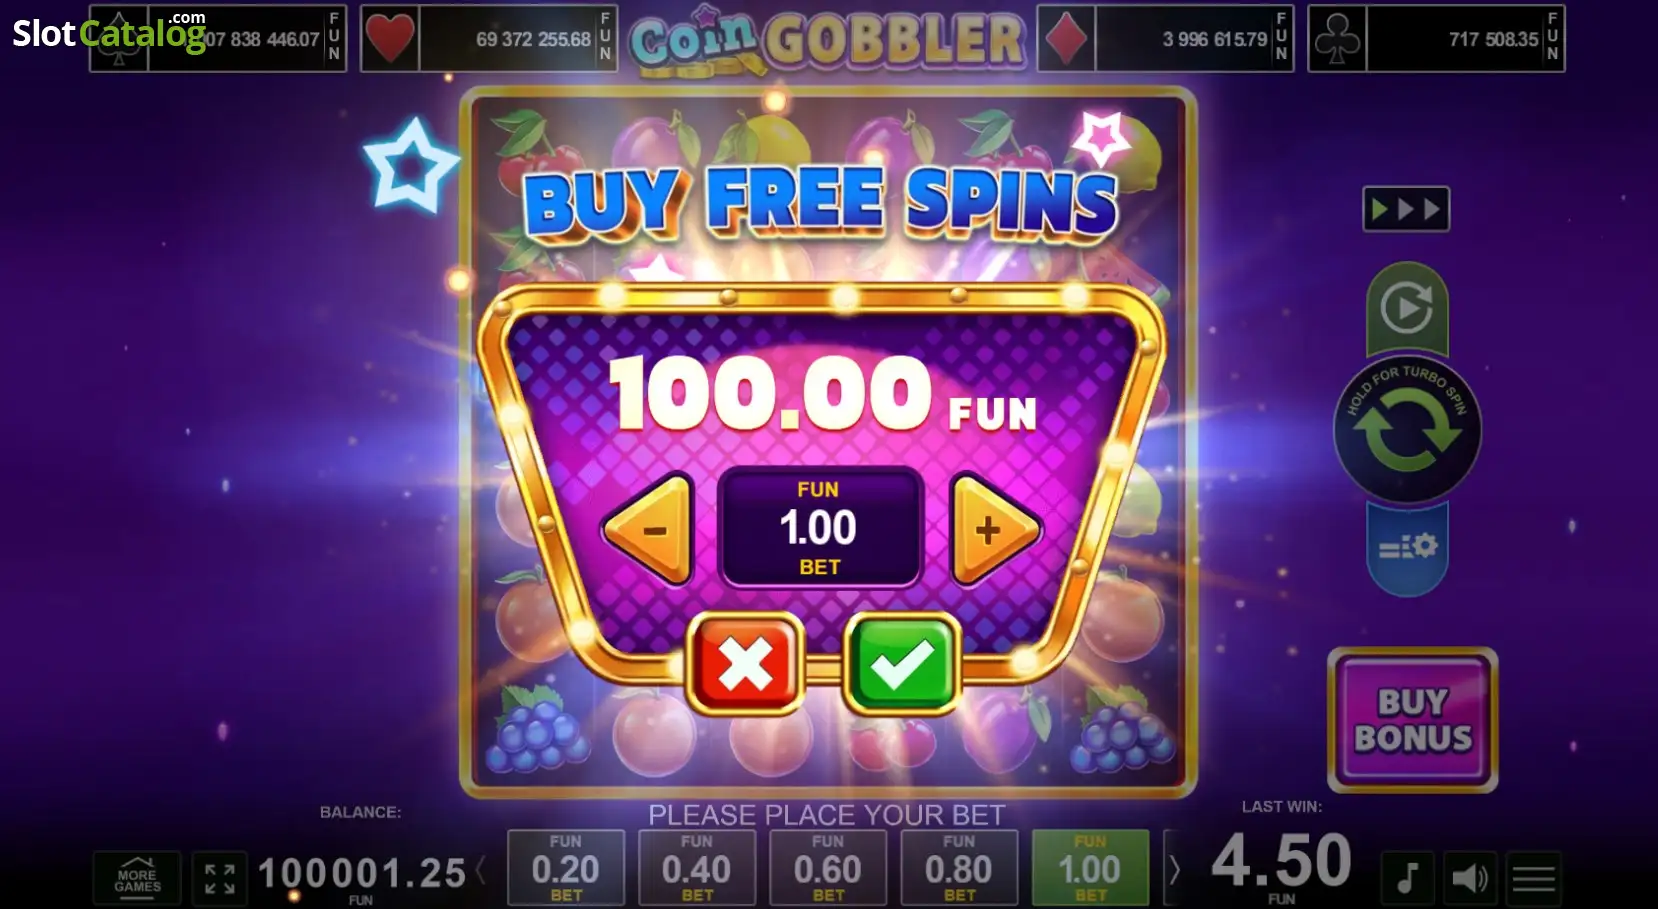
Task: Toggle fast-forward turbo mode icon
Action: (x=1406, y=209)
